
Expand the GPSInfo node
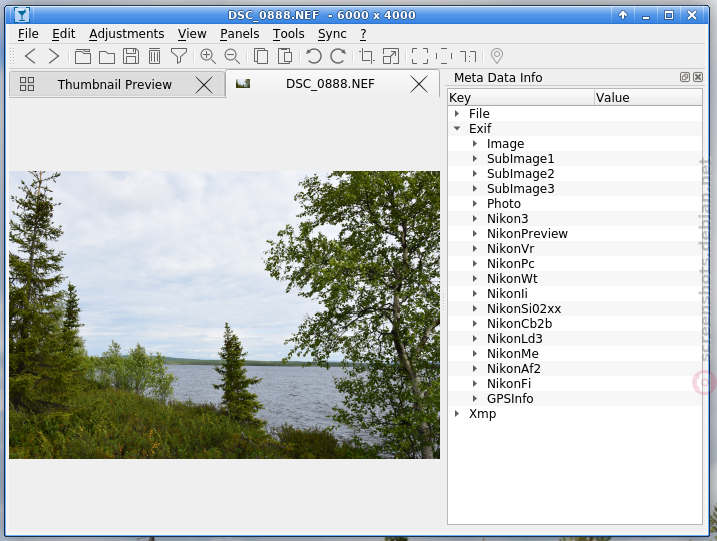coord(475,399)
